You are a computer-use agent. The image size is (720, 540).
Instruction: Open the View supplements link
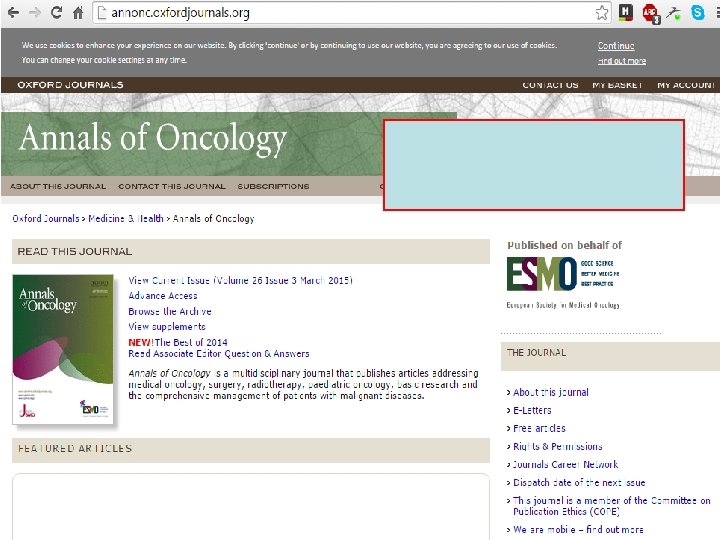tap(167, 326)
